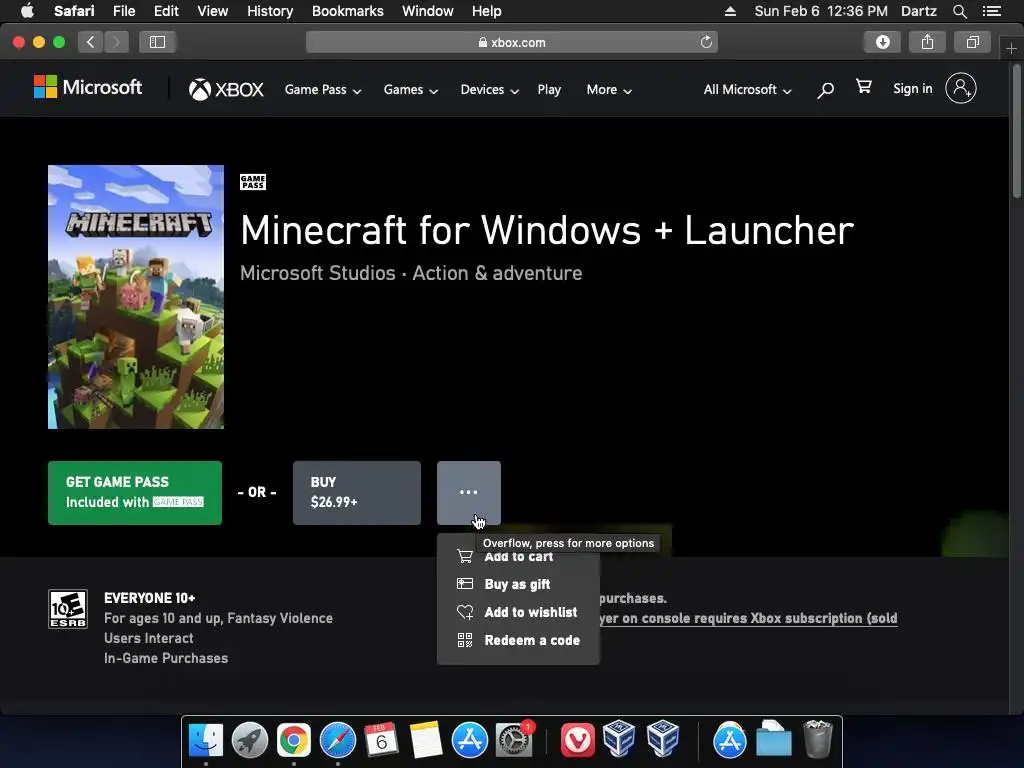This screenshot has height=768, width=1024.
Task: Open the Xbox home logo
Action: (226, 89)
